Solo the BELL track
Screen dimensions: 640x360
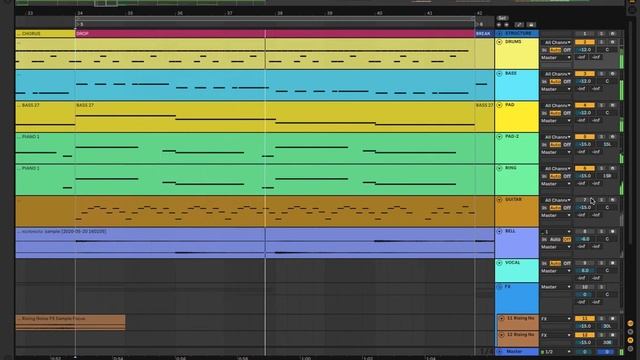pos(601,231)
